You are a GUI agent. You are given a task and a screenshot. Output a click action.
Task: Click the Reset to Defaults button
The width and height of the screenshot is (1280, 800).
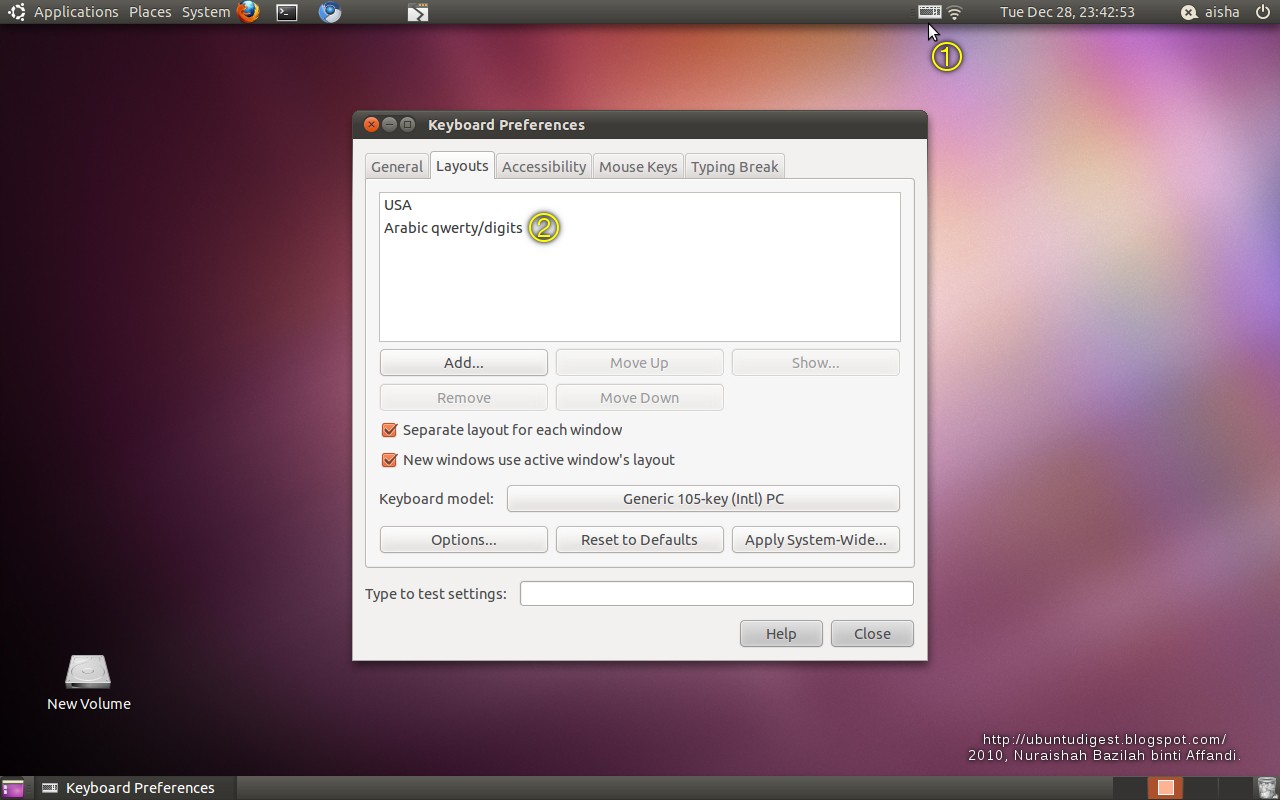[x=639, y=539]
